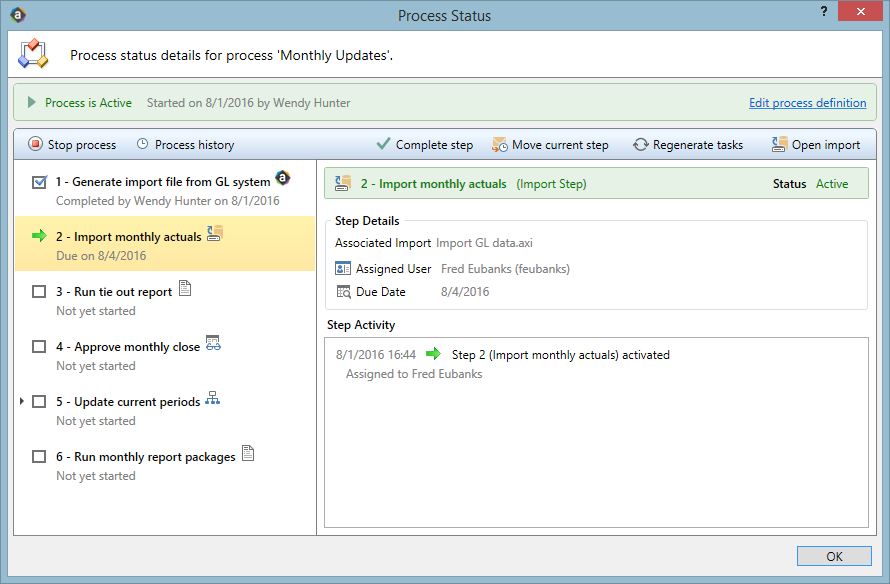Check the Run tie out report checkbox
The height and width of the screenshot is (584, 890).
(x=39, y=292)
